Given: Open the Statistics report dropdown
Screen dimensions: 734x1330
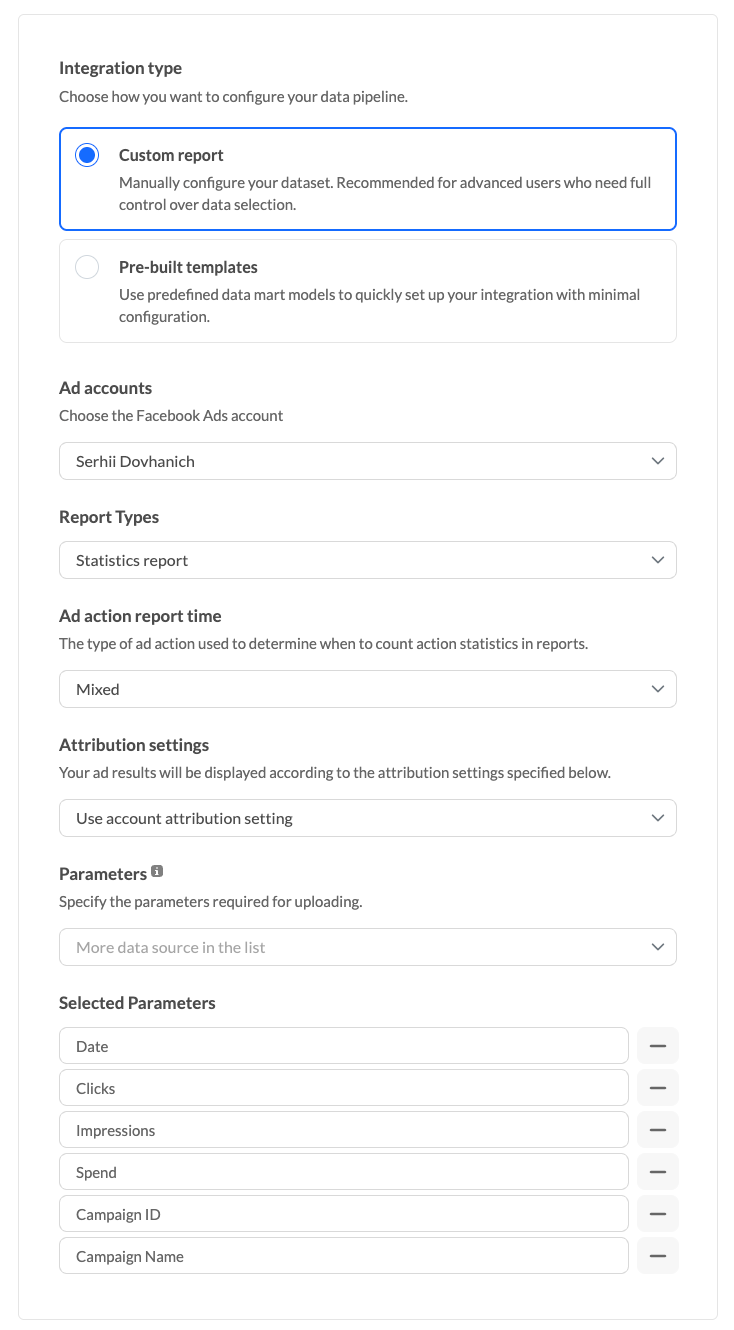Looking at the screenshot, I should 367,560.
